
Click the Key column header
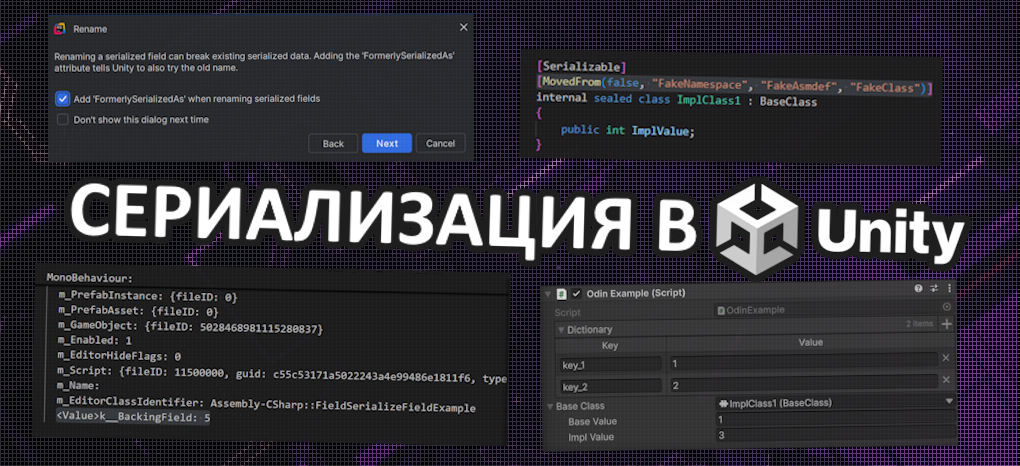pos(610,346)
